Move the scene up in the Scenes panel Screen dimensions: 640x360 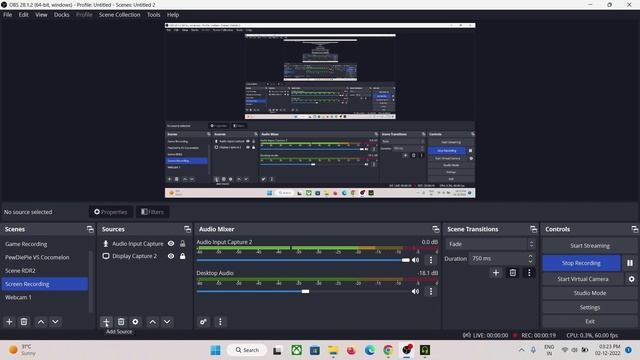pyautogui.click(x=41, y=322)
